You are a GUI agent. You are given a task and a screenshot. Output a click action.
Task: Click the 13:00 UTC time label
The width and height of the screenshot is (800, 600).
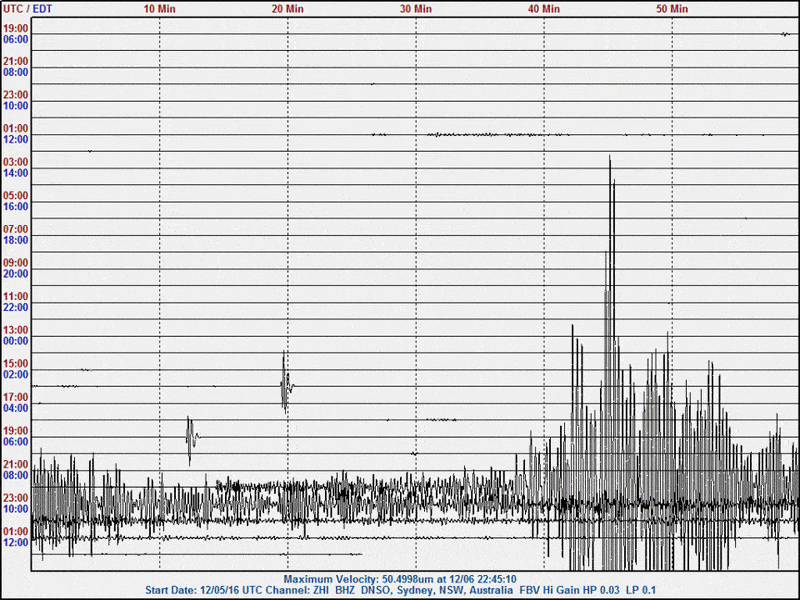[x=16, y=330]
